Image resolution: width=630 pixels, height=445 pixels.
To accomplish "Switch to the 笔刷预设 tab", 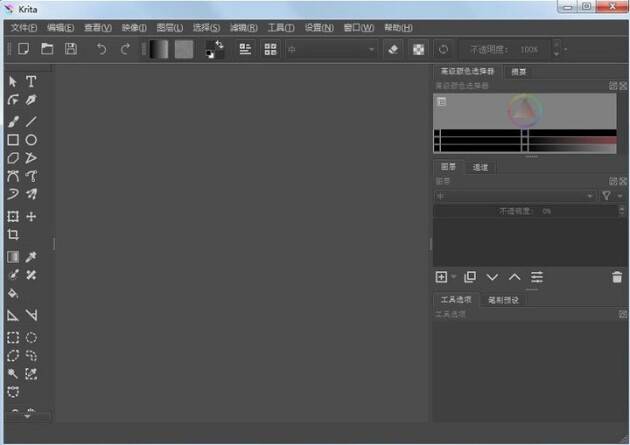I will (503, 300).
